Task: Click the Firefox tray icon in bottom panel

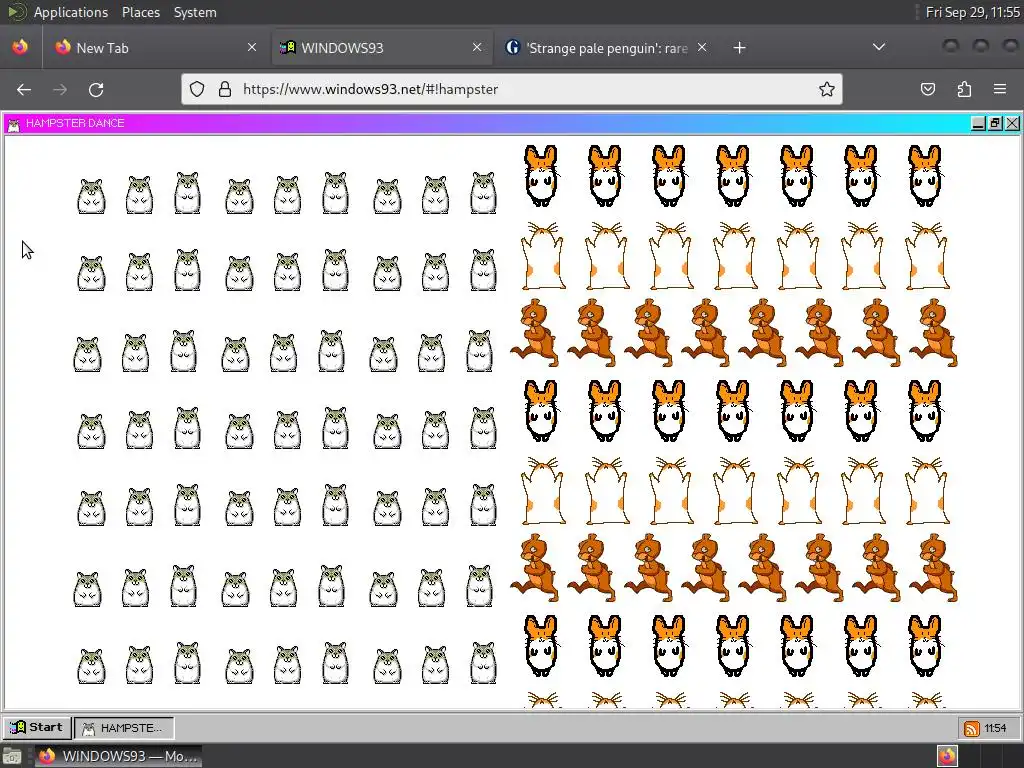Action: click(x=947, y=756)
